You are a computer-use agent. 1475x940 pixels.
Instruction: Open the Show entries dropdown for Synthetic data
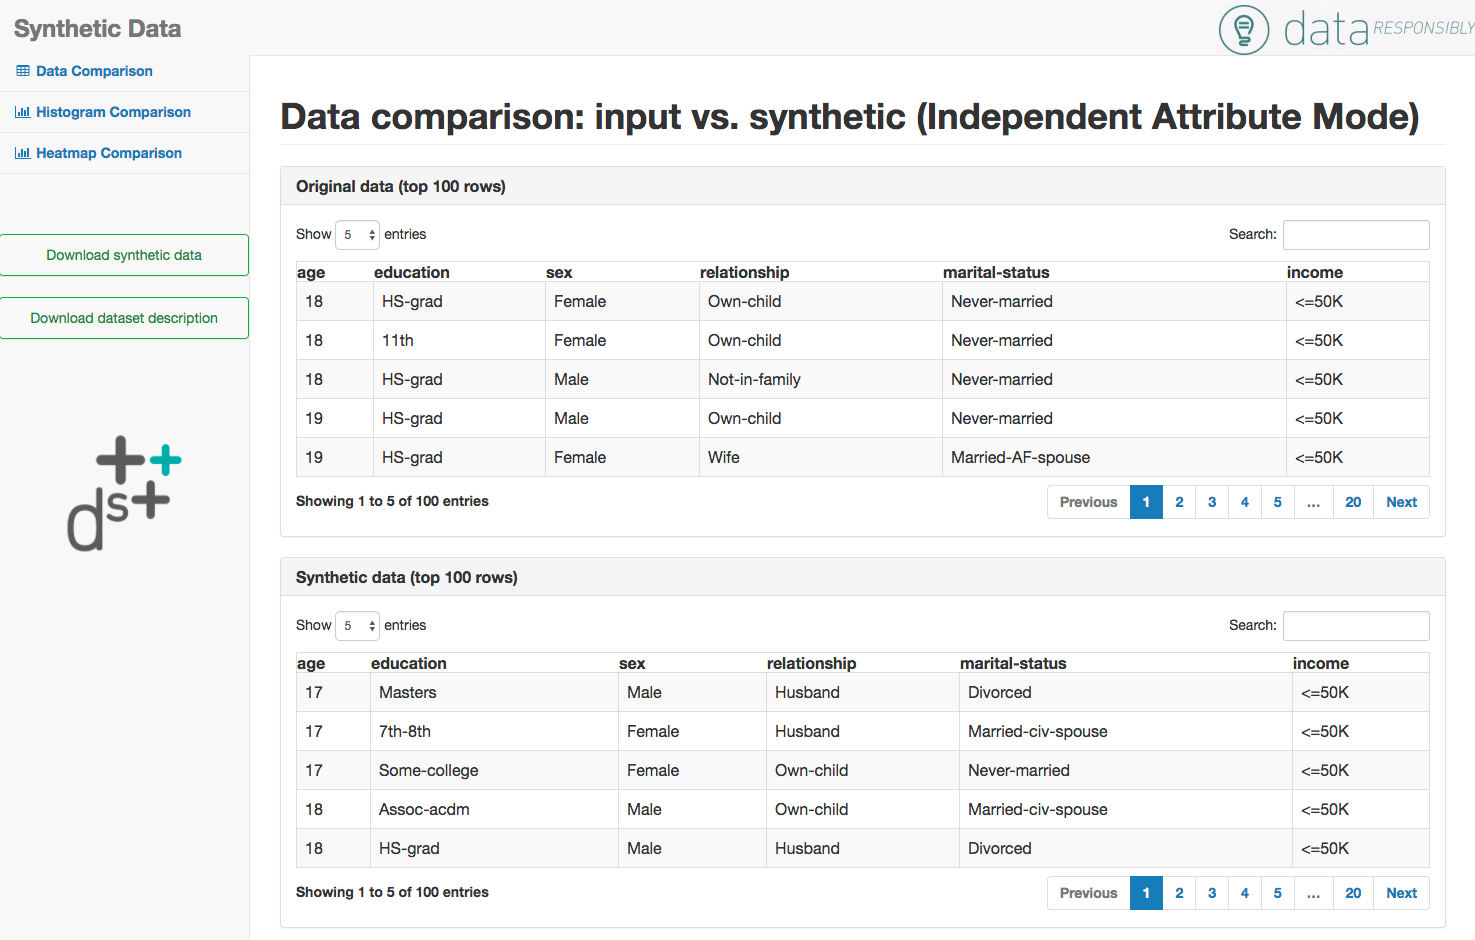[357, 626]
